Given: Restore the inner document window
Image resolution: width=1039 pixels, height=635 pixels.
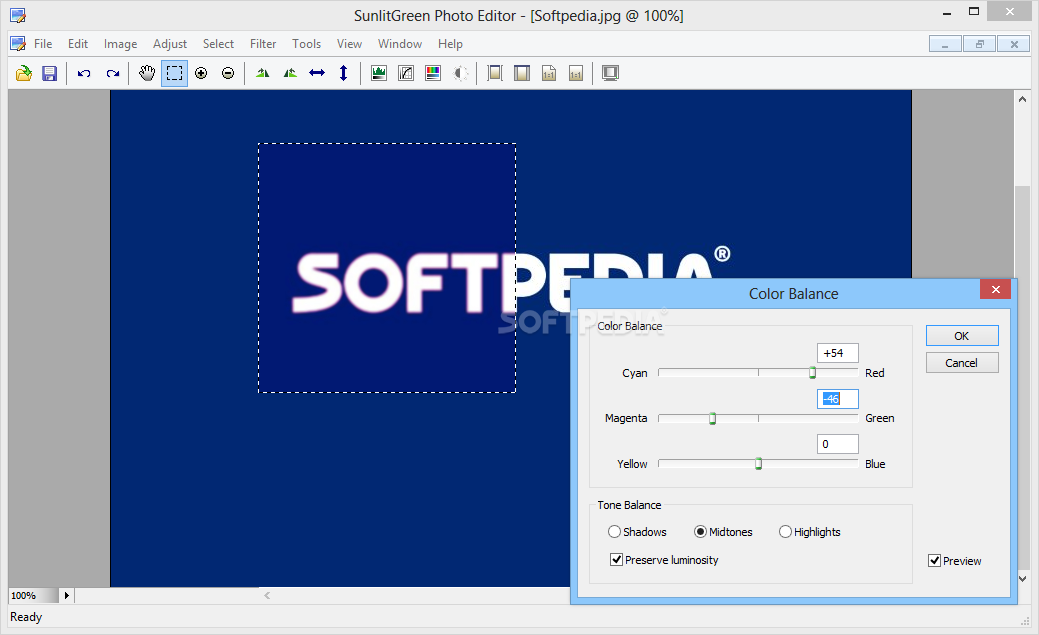Looking at the screenshot, I should click(979, 44).
